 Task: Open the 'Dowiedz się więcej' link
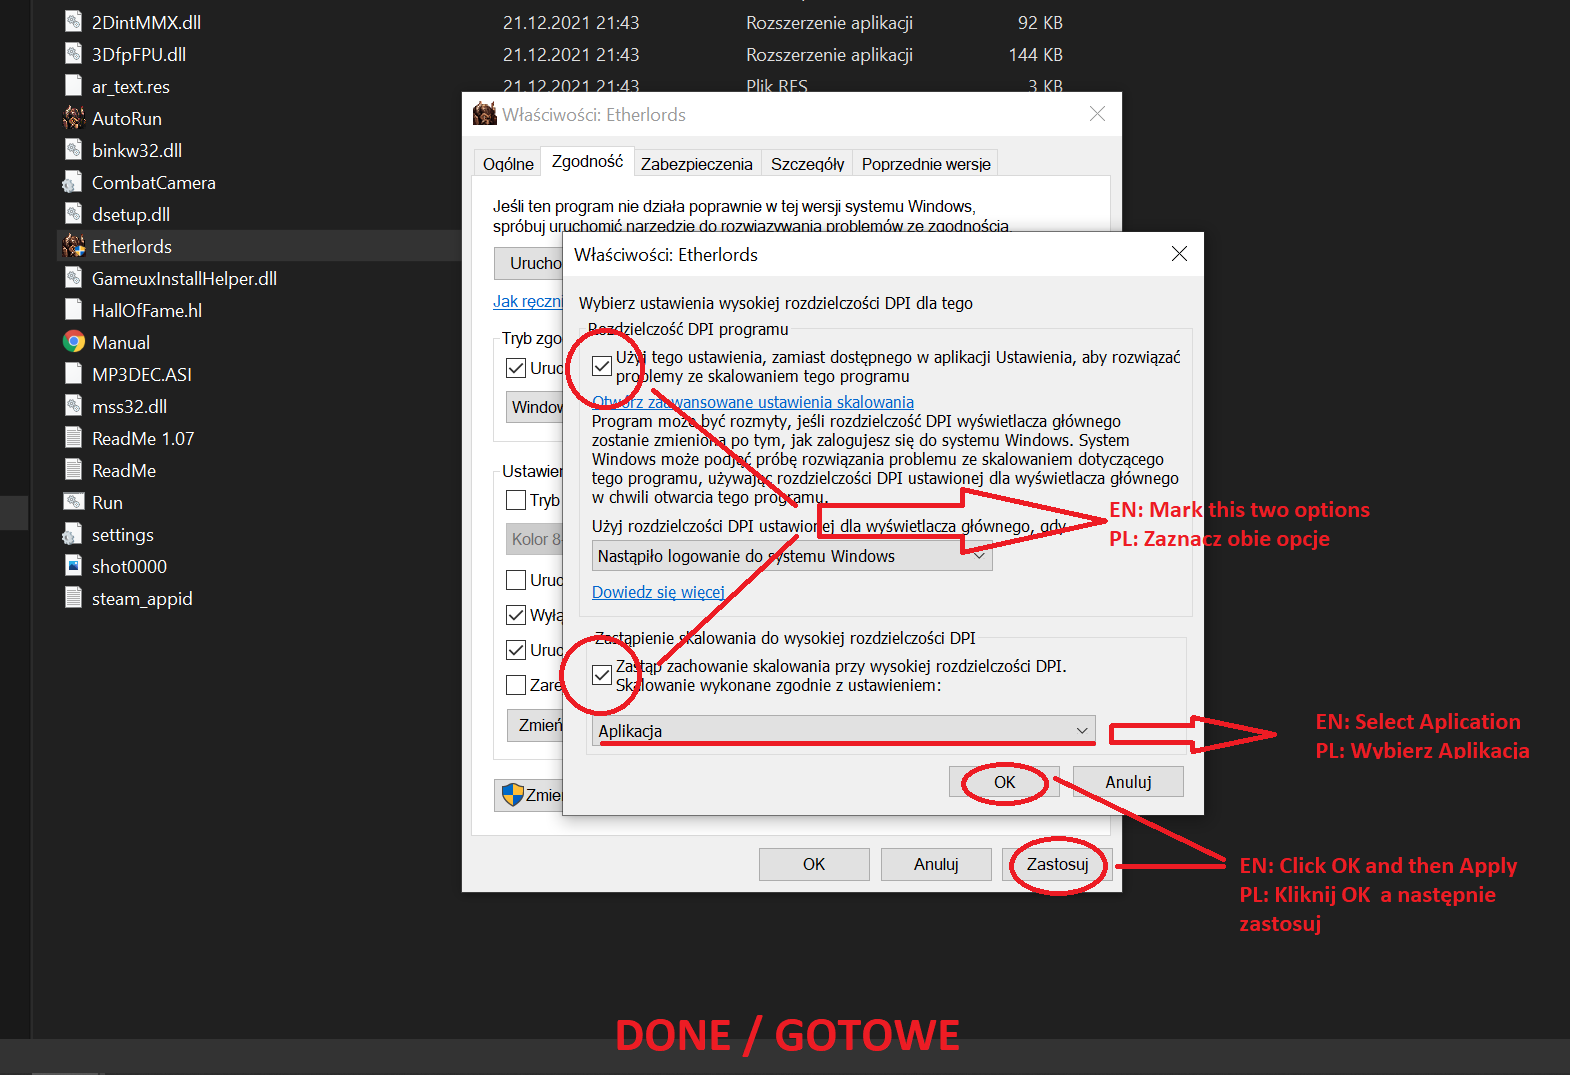click(x=658, y=592)
